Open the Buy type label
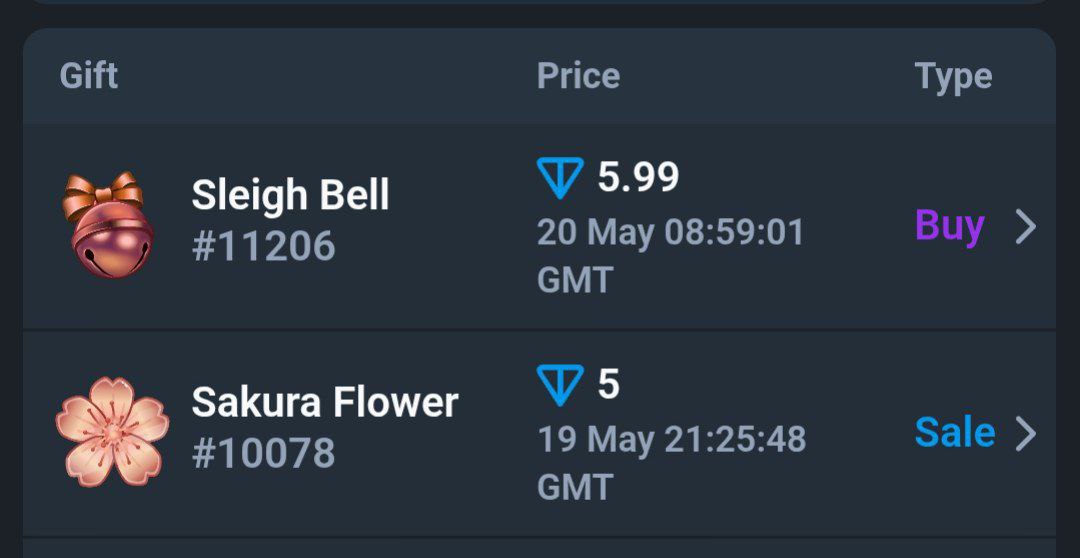The image size is (1080, 558). tap(950, 227)
